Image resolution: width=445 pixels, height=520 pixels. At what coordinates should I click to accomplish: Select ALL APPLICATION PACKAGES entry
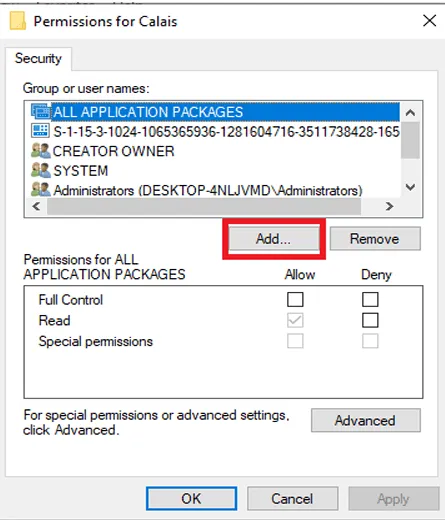click(215, 112)
